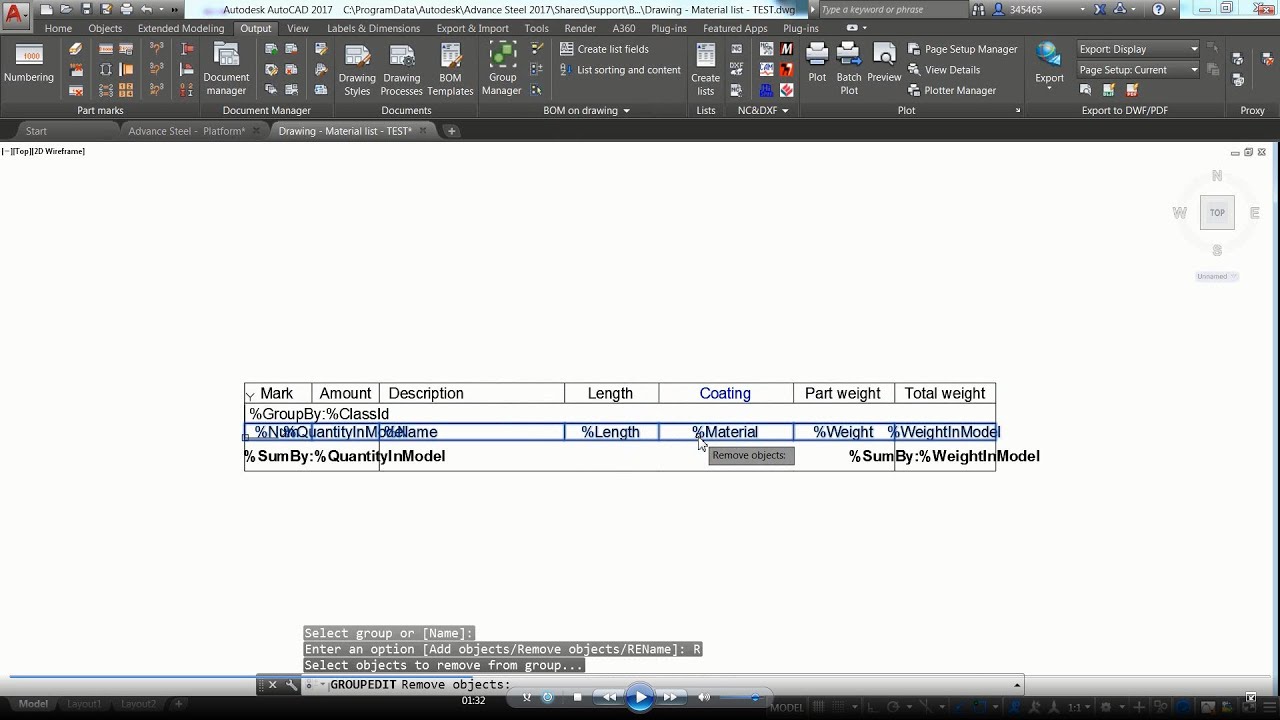
Task: Switch to the Model layout tab
Action: point(33,704)
